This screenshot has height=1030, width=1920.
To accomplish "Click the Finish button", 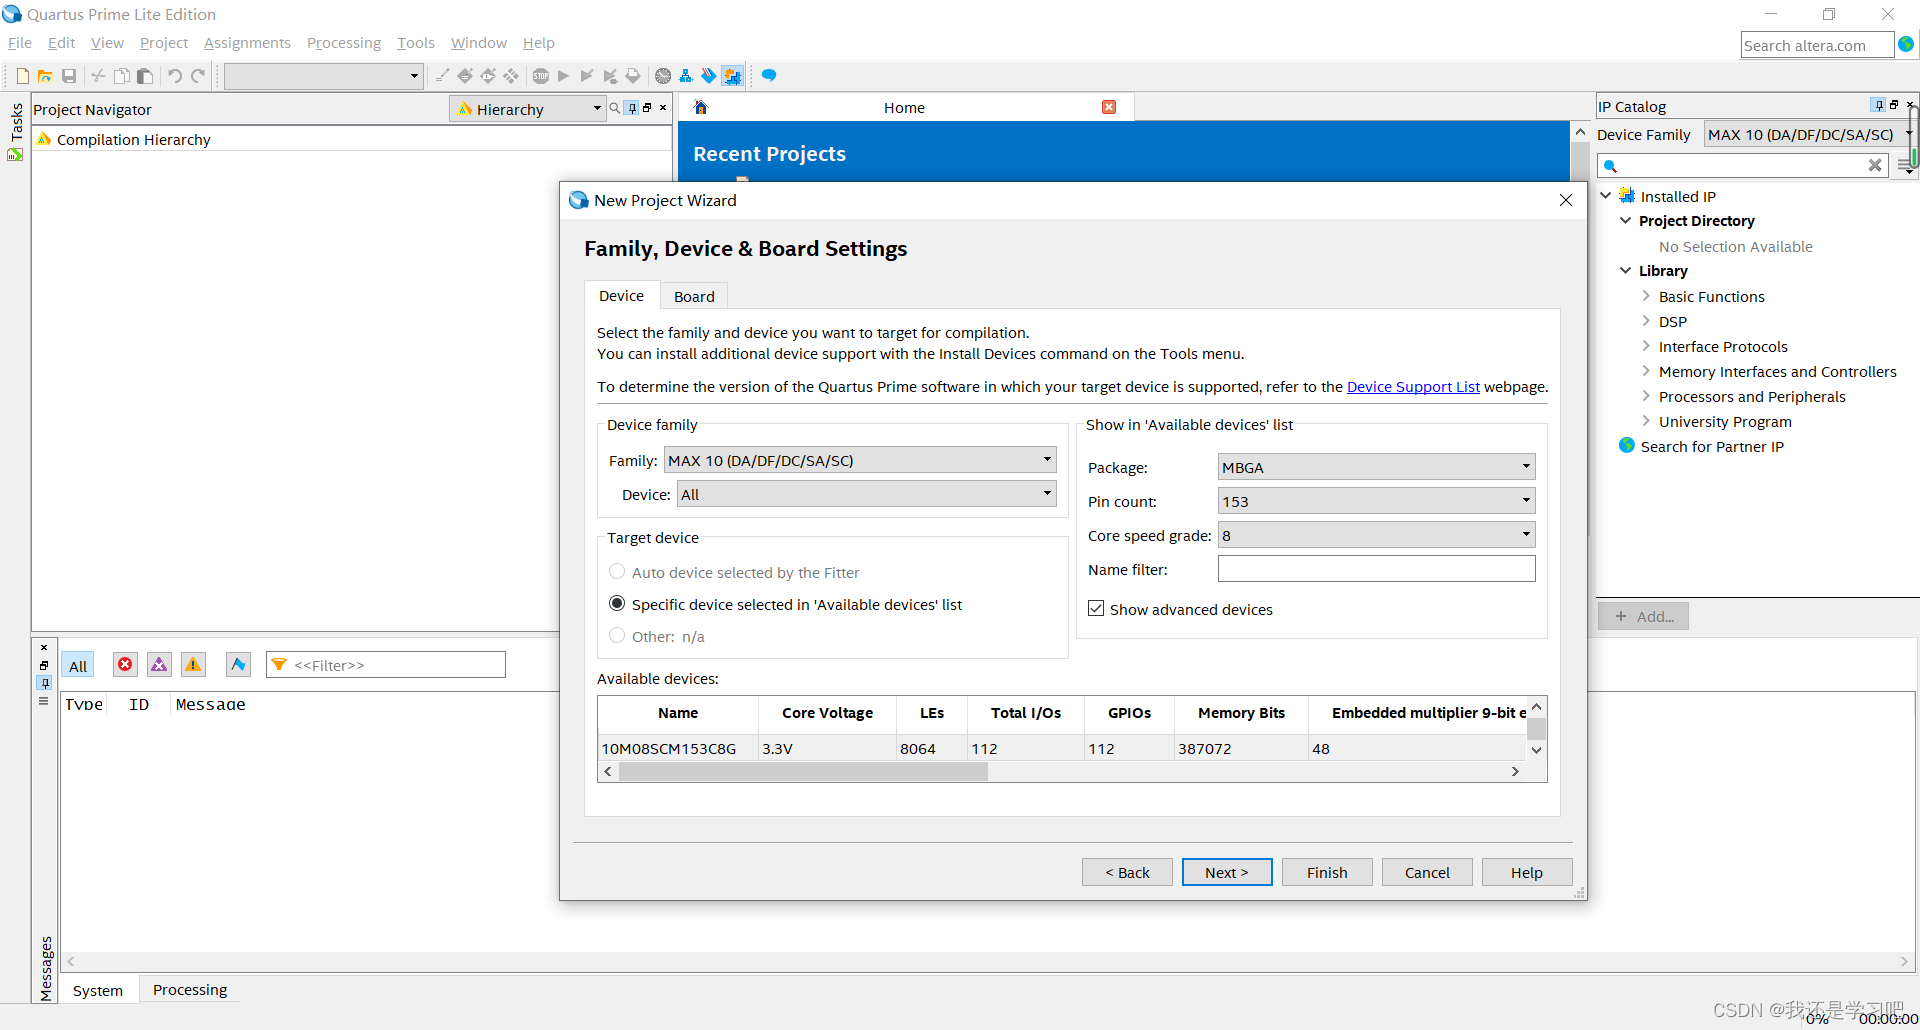I will [x=1327, y=872].
